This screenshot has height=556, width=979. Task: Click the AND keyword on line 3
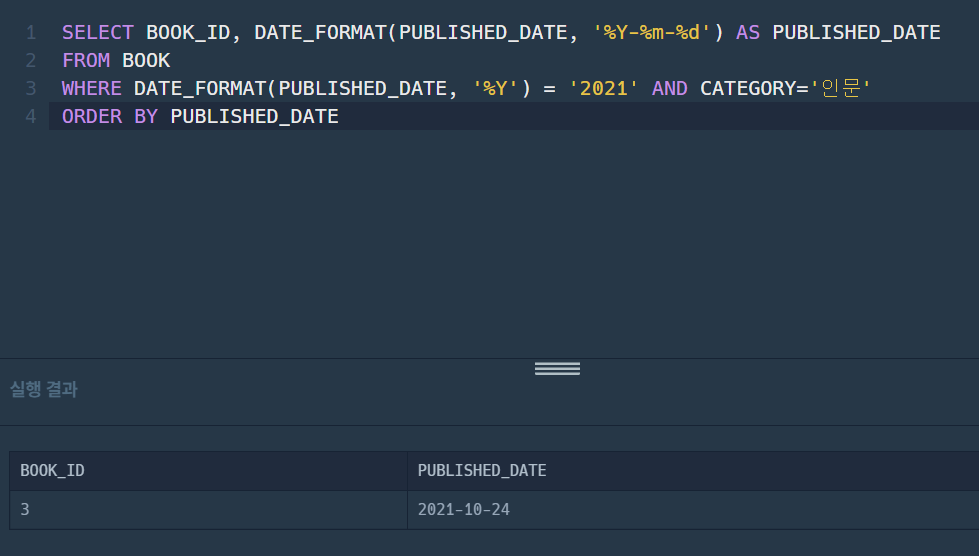[x=669, y=89]
